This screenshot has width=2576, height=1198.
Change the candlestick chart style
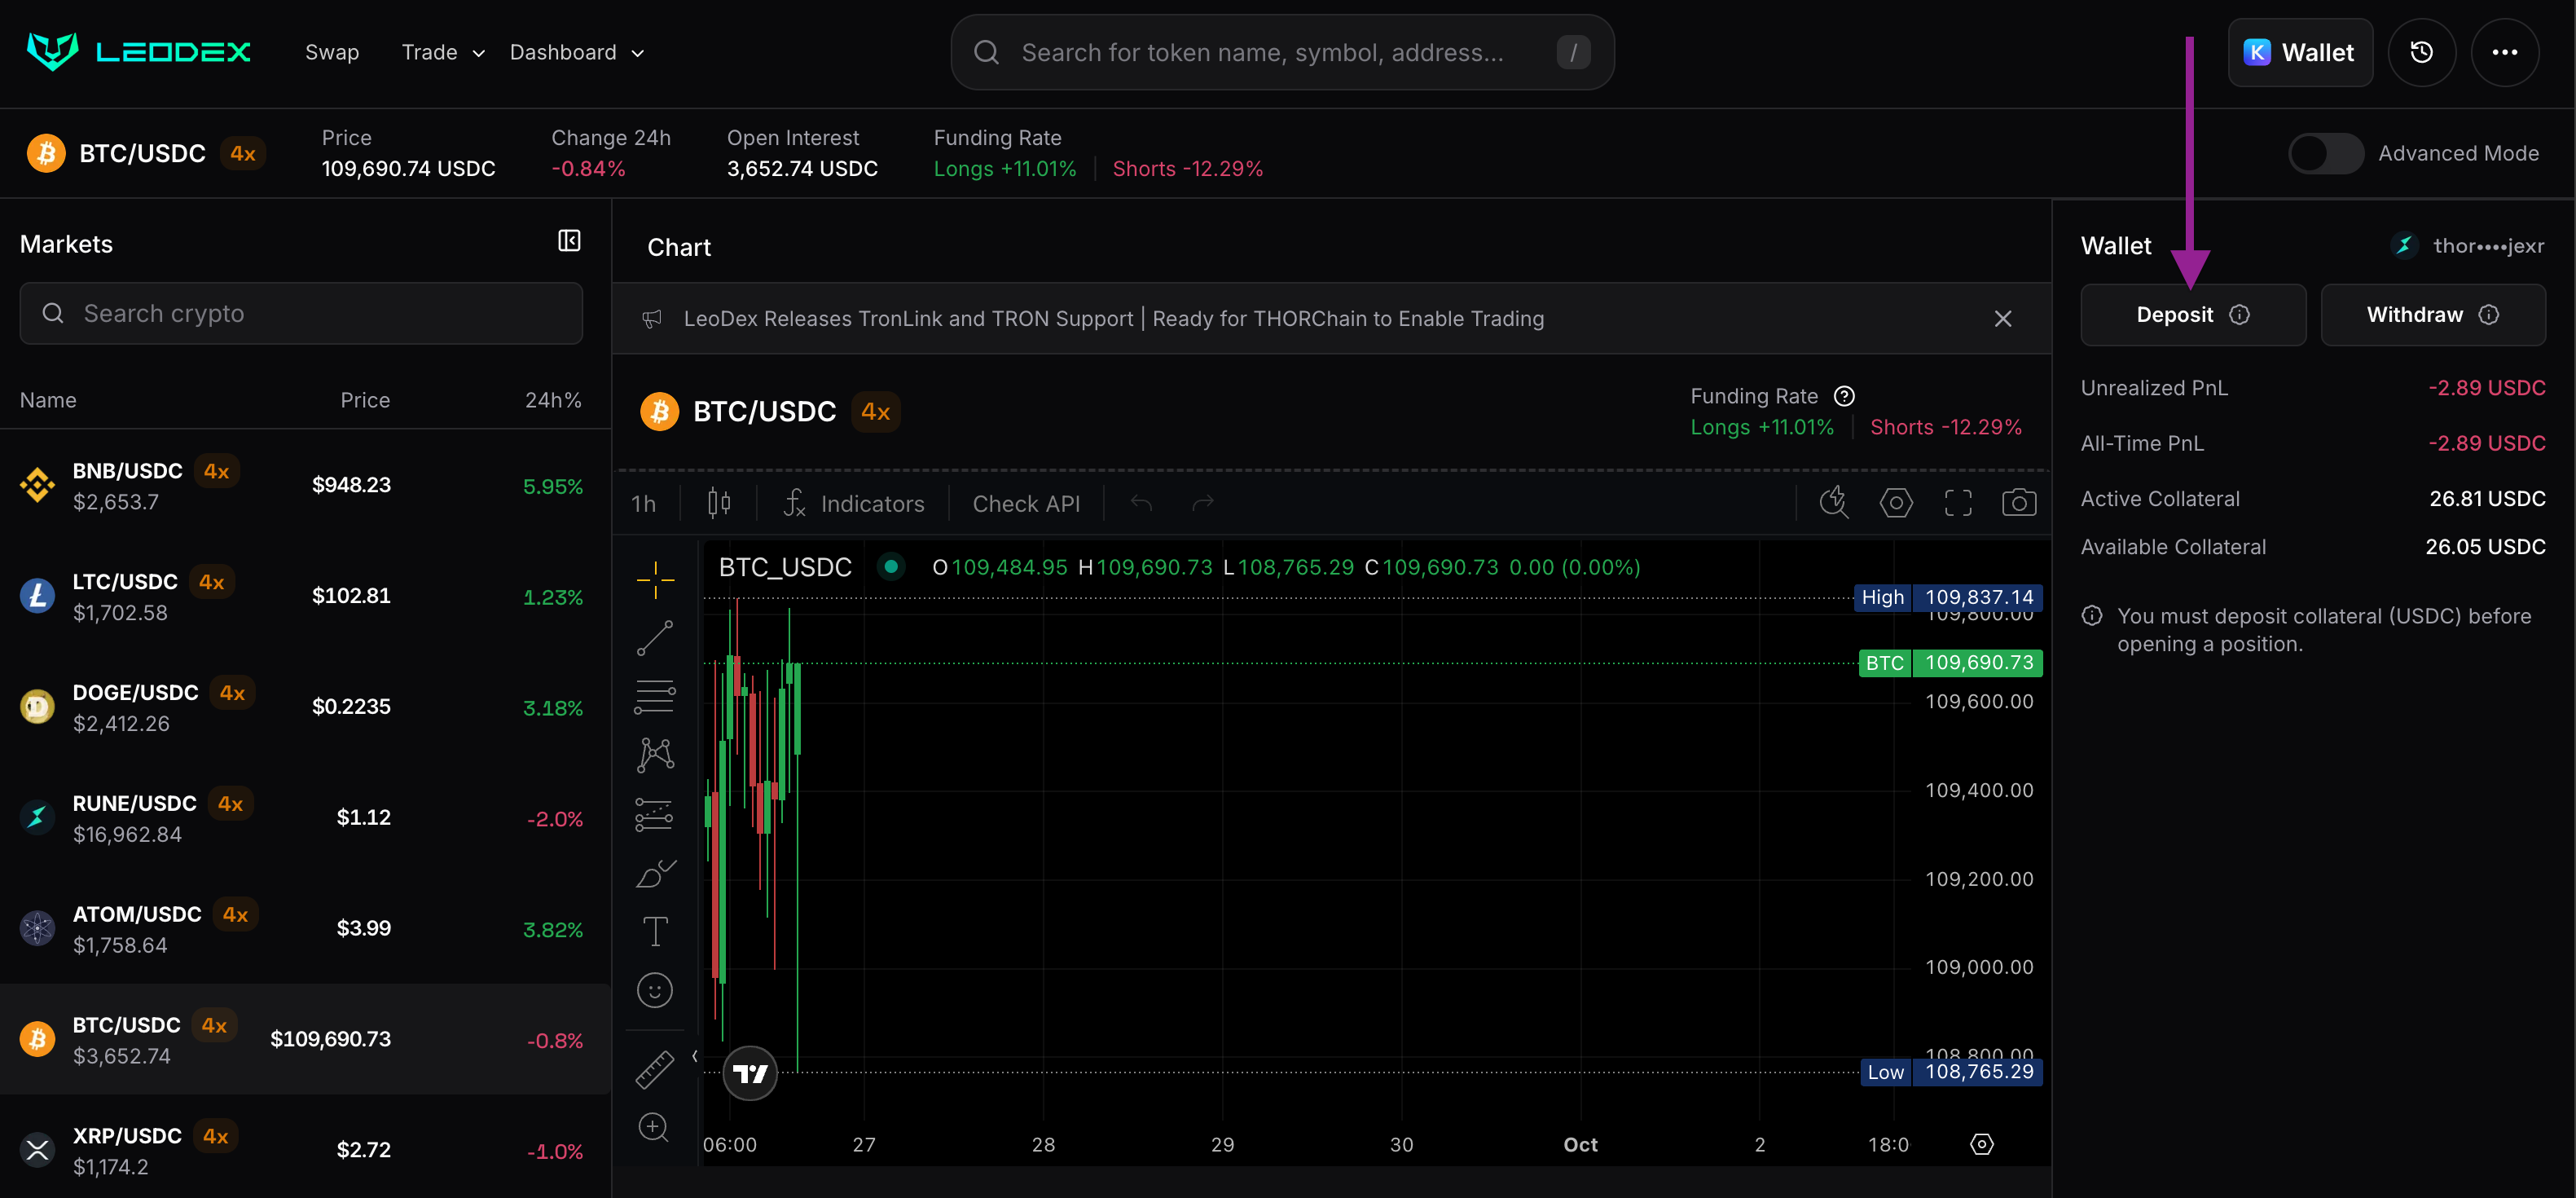[719, 503]
